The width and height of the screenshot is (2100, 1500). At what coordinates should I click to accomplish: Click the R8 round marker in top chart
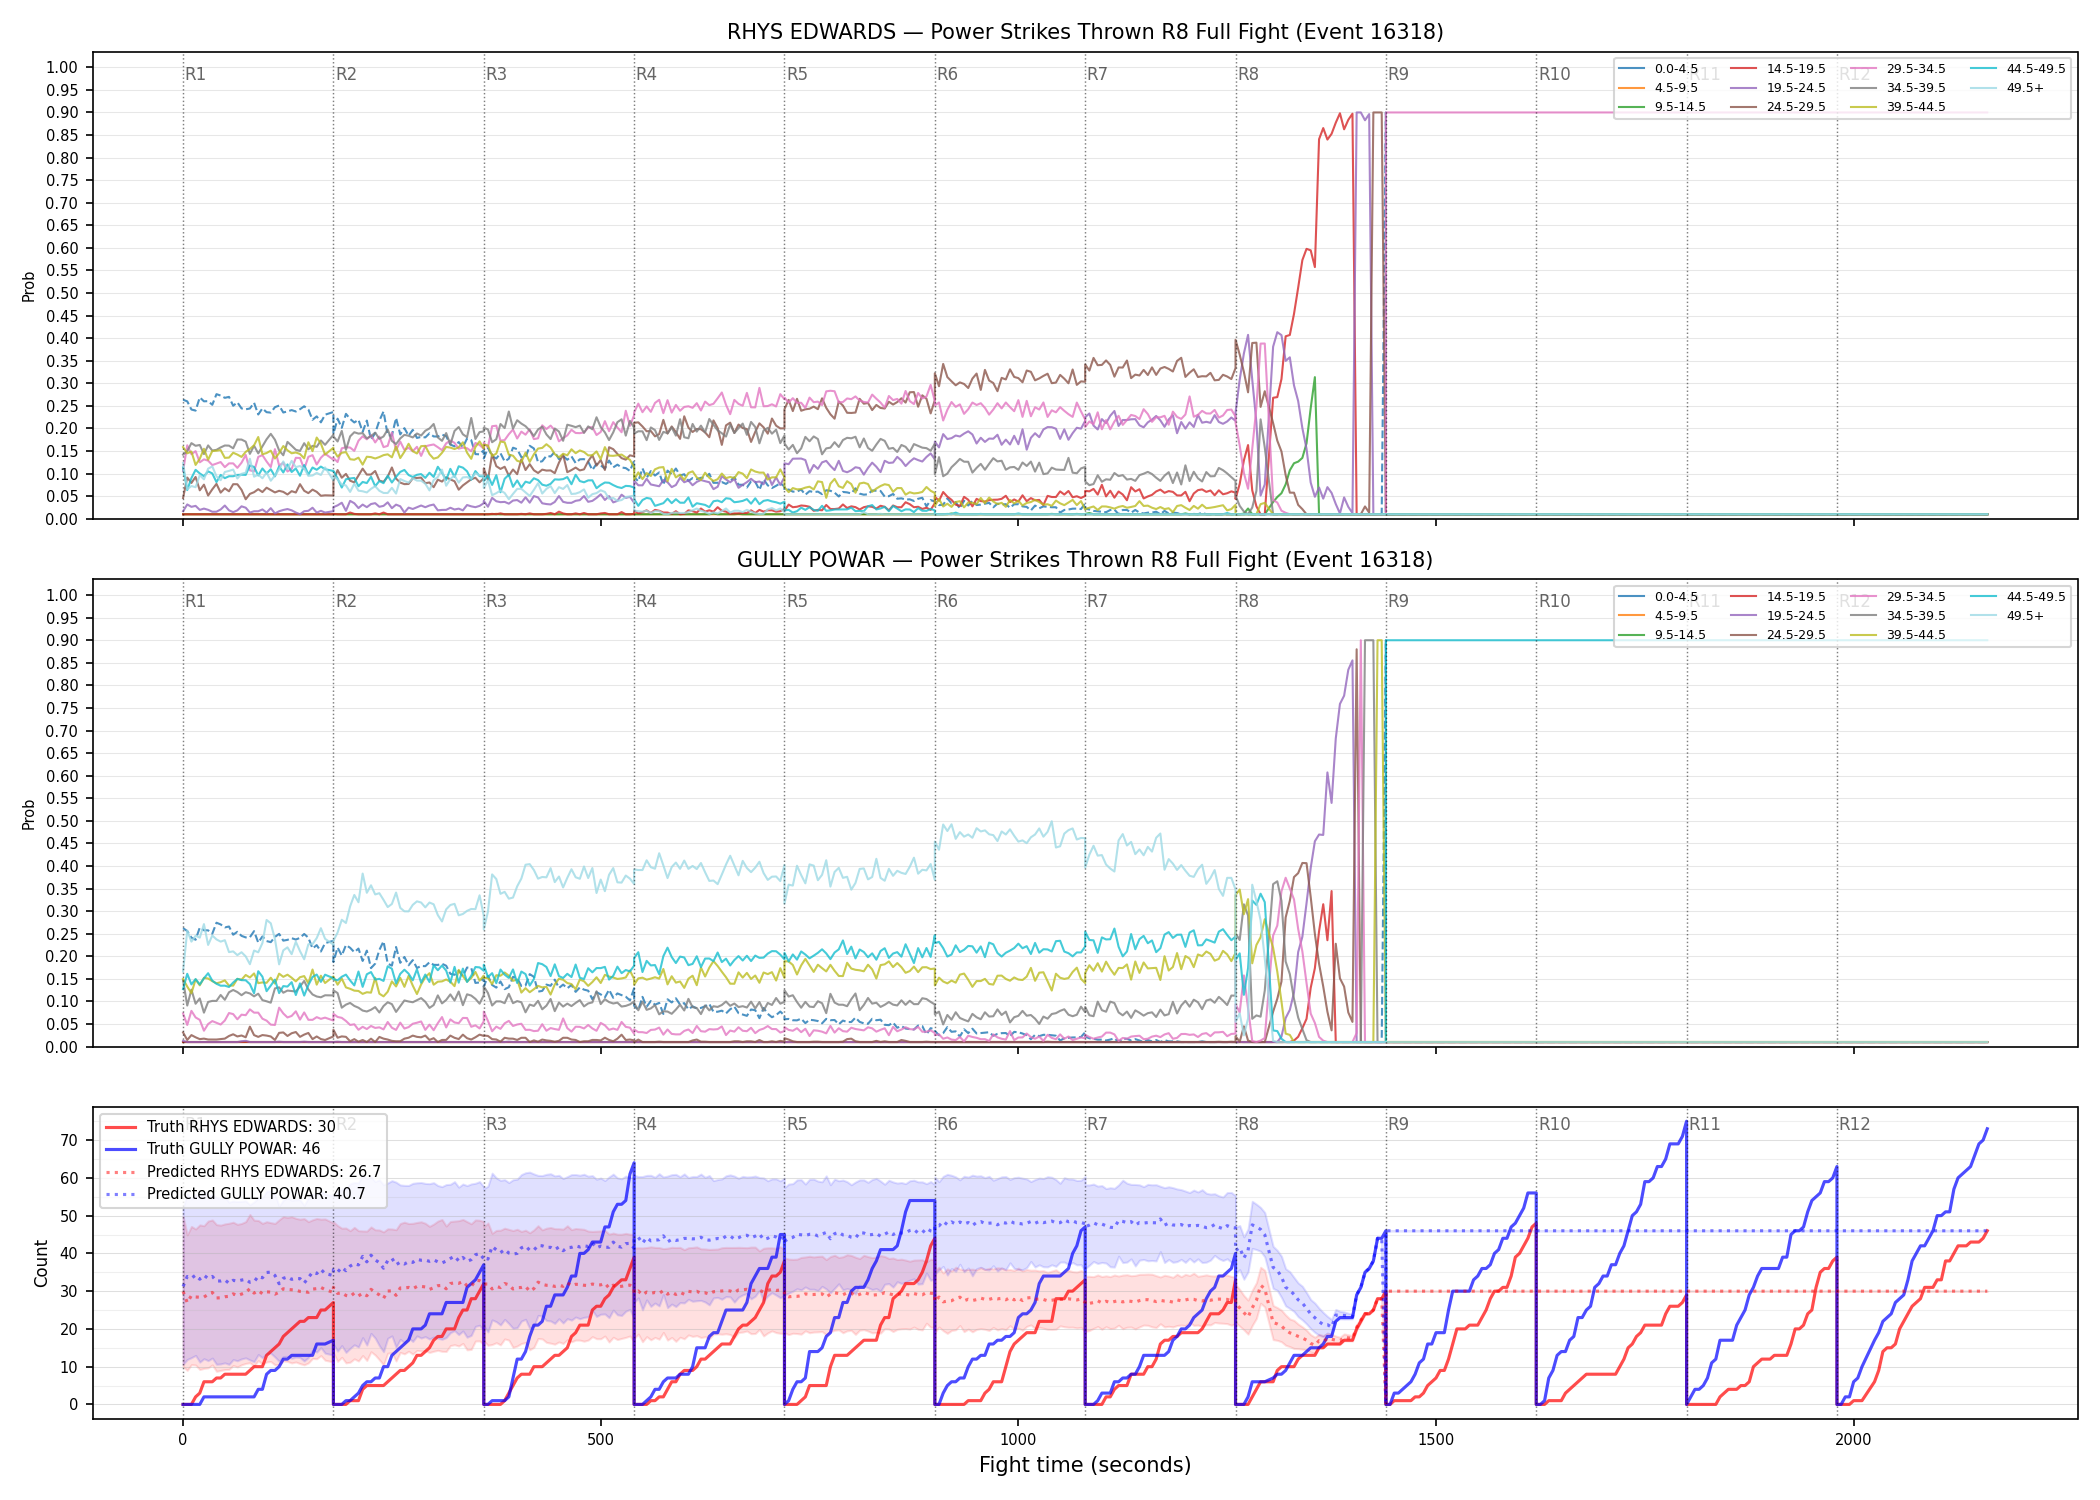[x=1248, y=74]
